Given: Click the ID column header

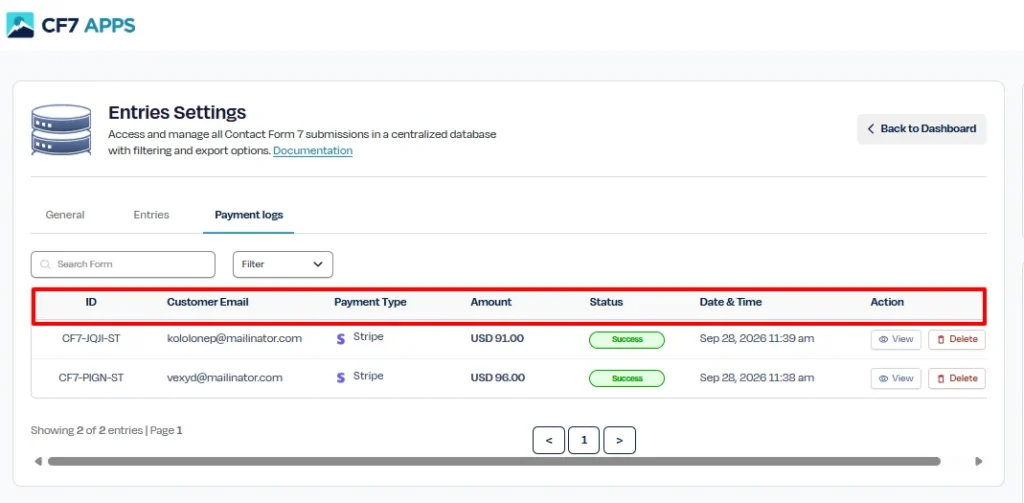Looking at the screenshot, I should (91, 302).
